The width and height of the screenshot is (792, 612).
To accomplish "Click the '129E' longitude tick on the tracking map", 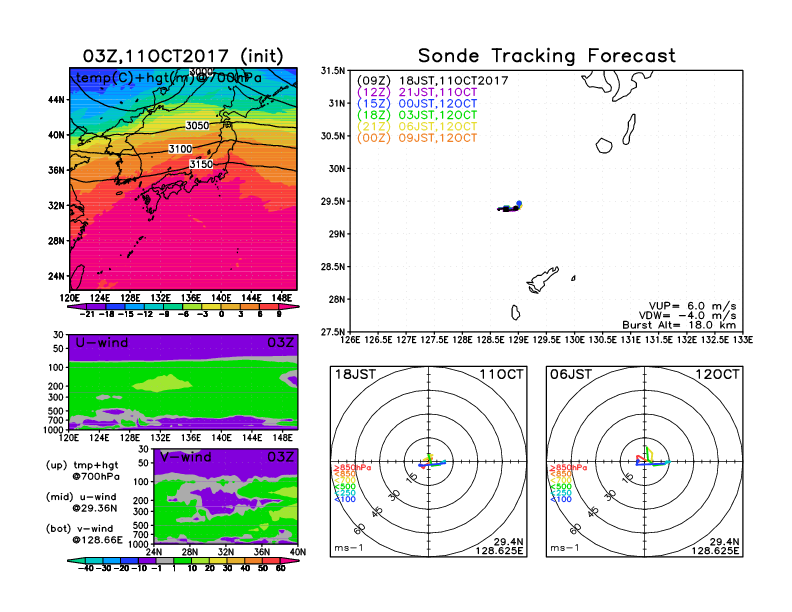I will coord(518,340).
